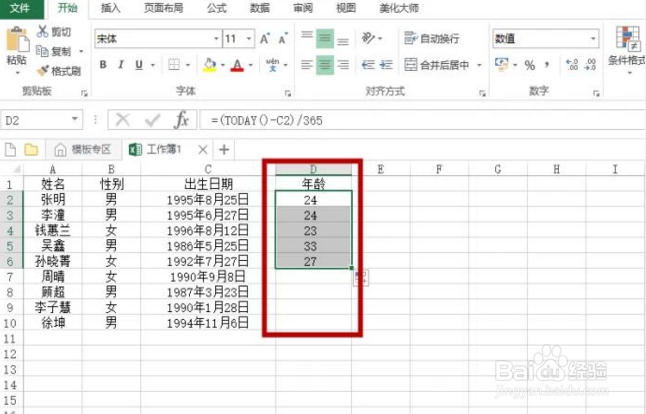
Task: Switch to the 视图 View tab
Action: [346, 8]
